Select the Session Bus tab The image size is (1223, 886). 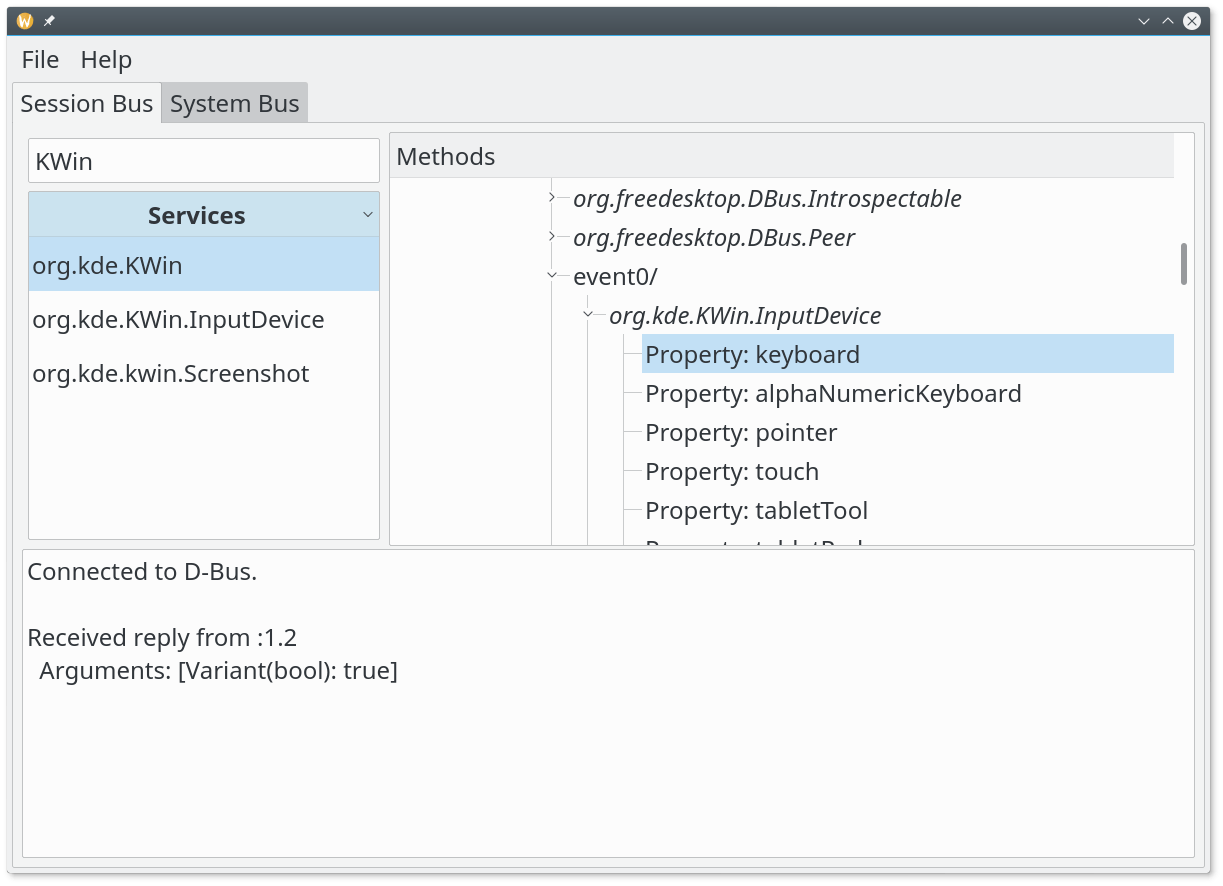[x=86, y=104]
